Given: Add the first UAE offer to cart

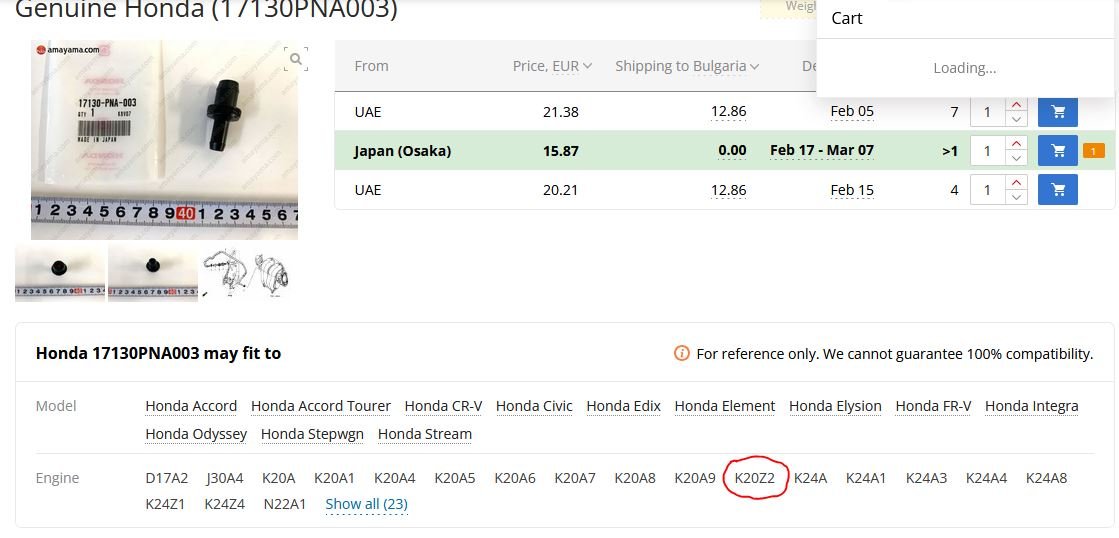Looking at the screenshot, I should [x=1057, y=112].
